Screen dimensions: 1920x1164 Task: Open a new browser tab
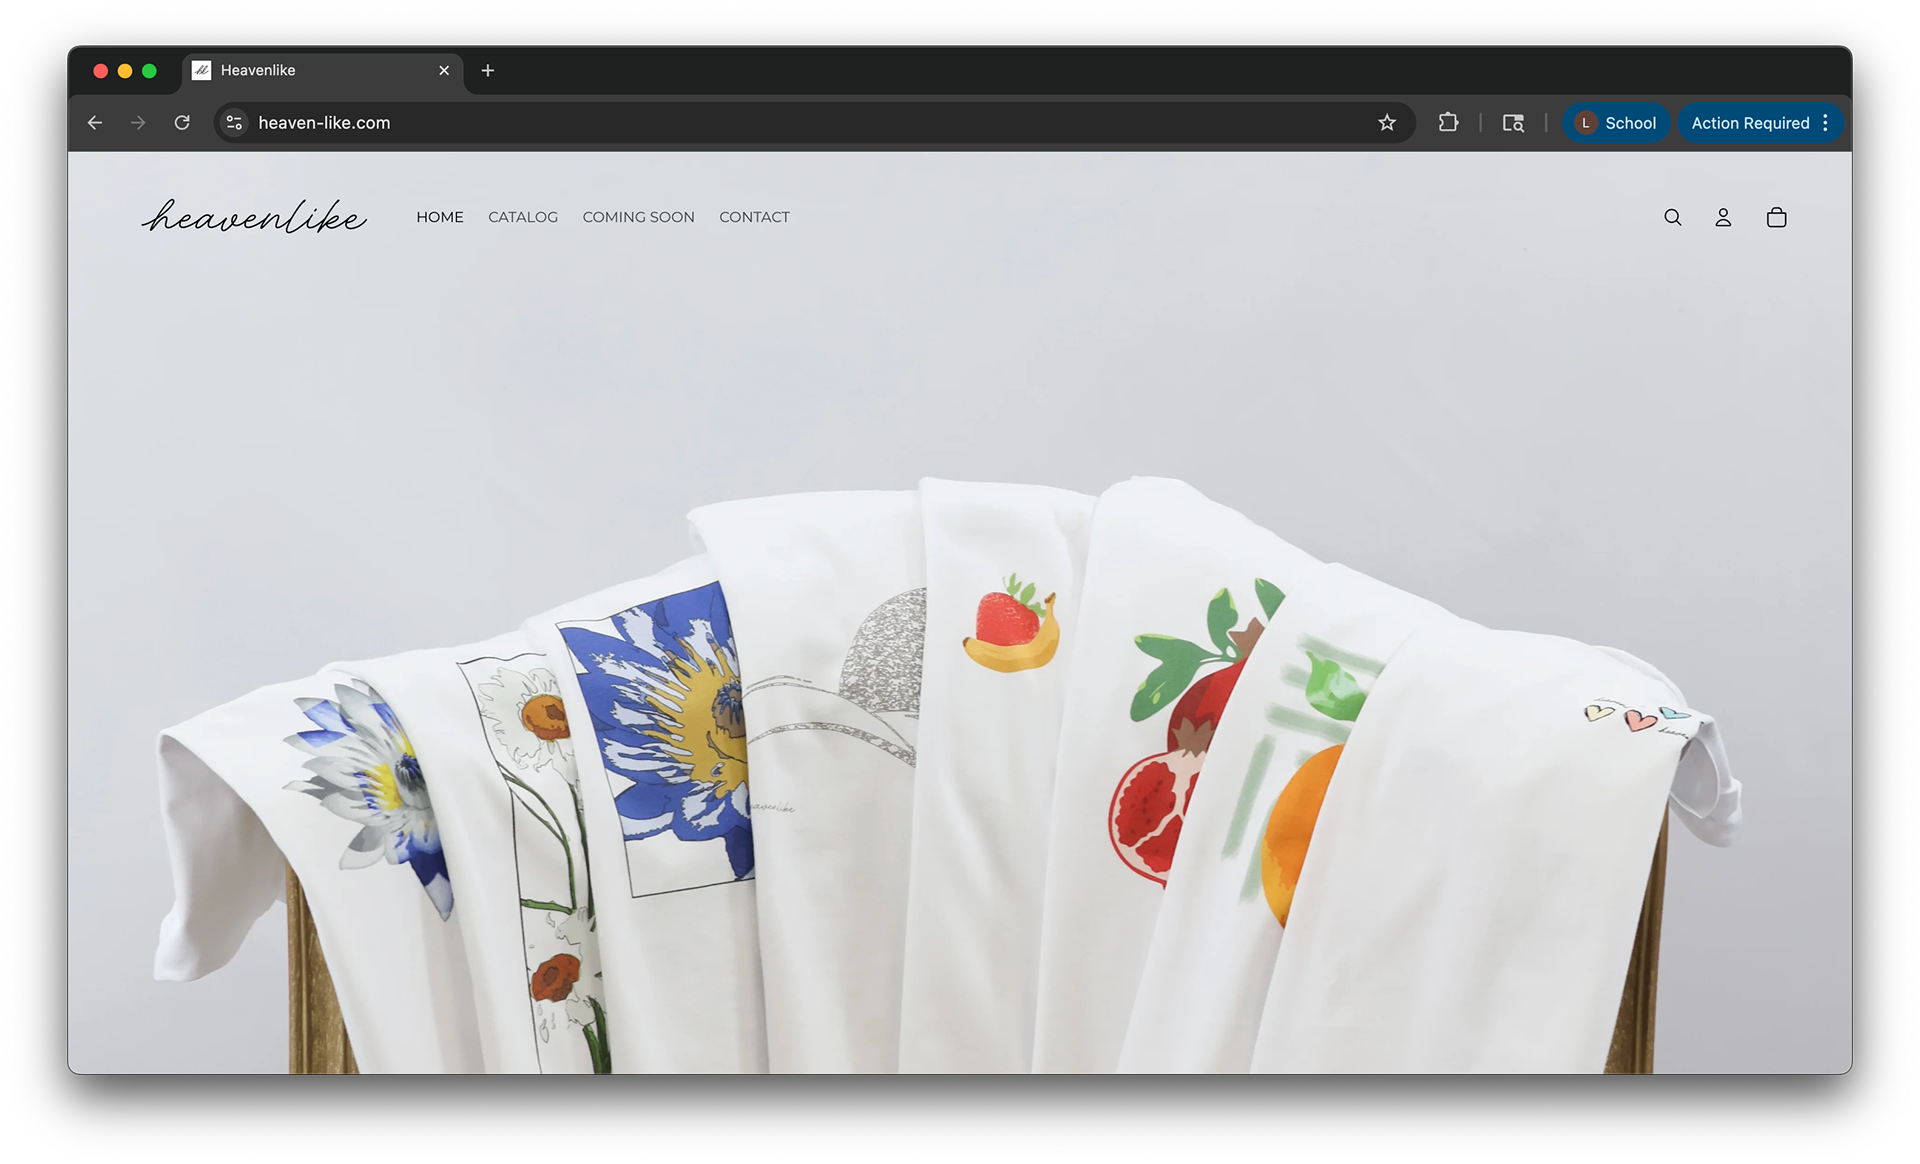coord(488,70)
